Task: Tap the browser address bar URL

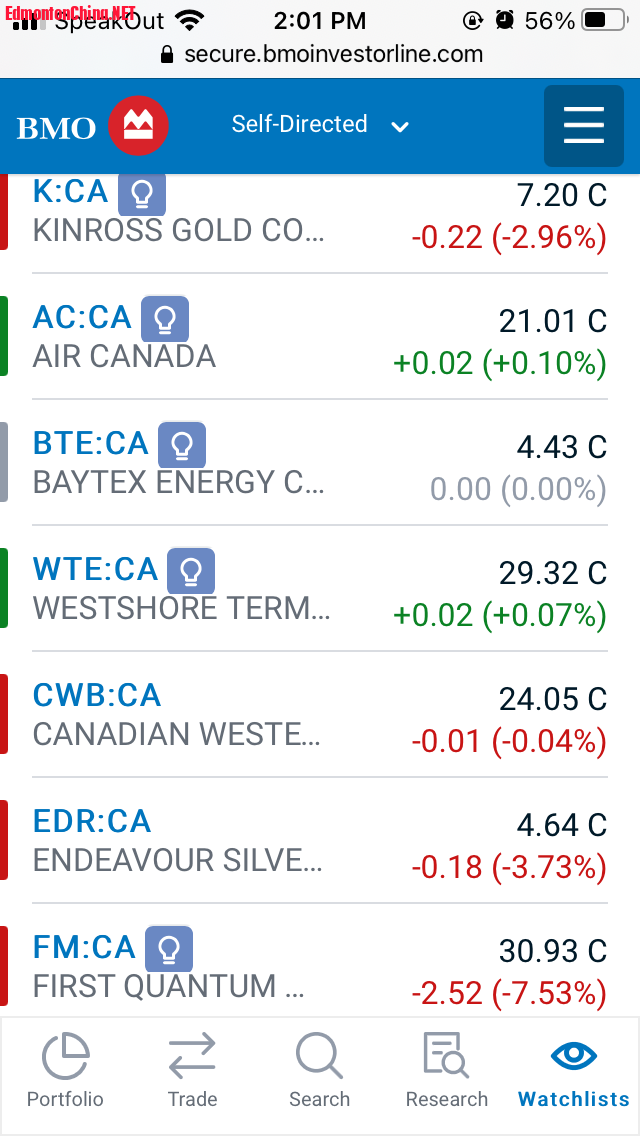Action: pos(333,54)
